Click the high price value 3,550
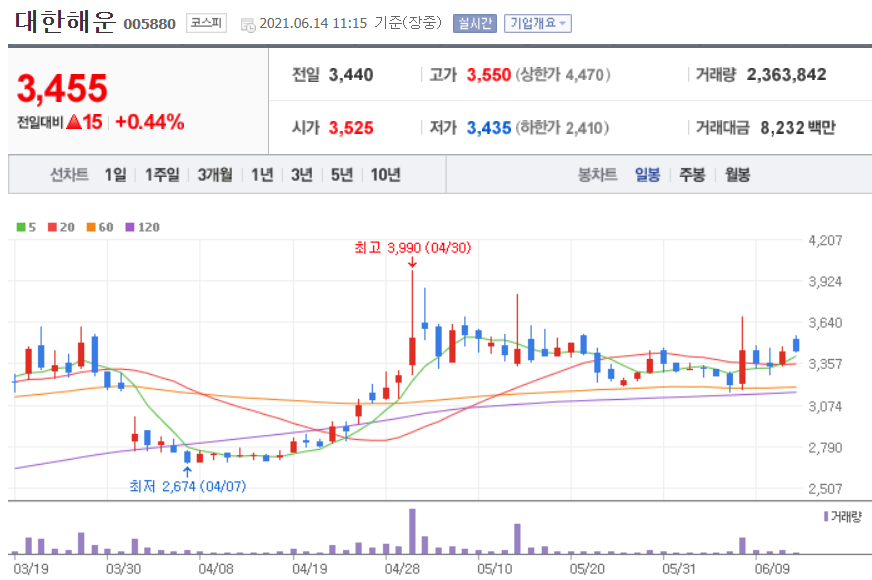This screenshot has height=580, width=872. (488, 75)
